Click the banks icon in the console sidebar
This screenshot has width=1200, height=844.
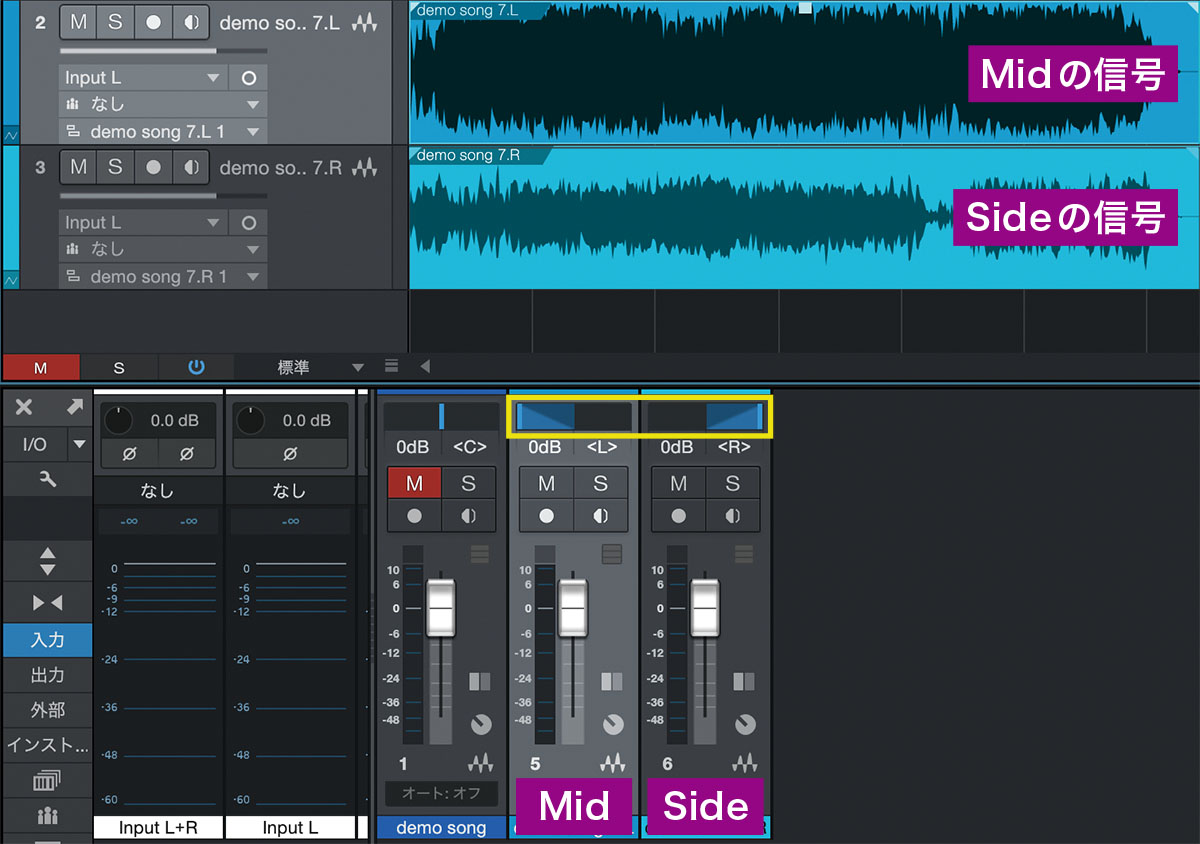[x=47, y=780]
